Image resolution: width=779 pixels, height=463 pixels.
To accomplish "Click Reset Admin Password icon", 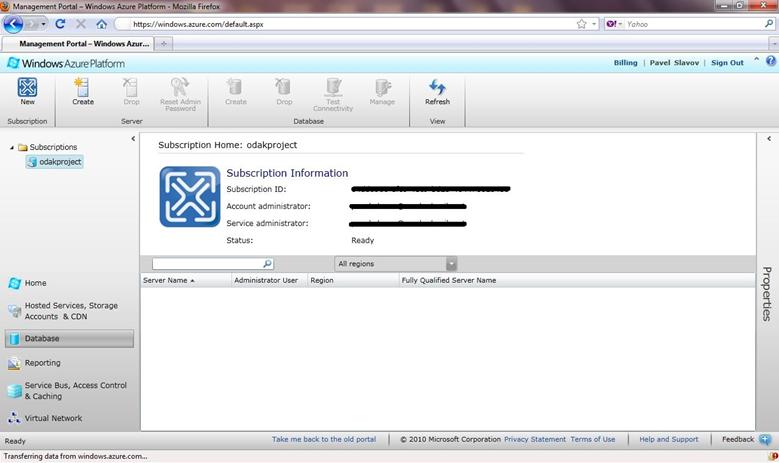I will click(x=180, y=87).
